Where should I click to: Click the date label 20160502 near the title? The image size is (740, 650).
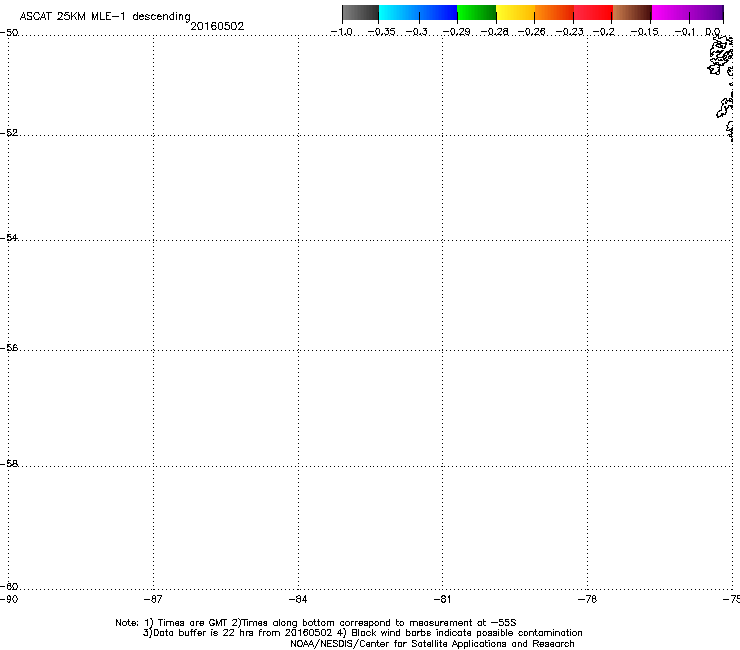pos(217,26)
